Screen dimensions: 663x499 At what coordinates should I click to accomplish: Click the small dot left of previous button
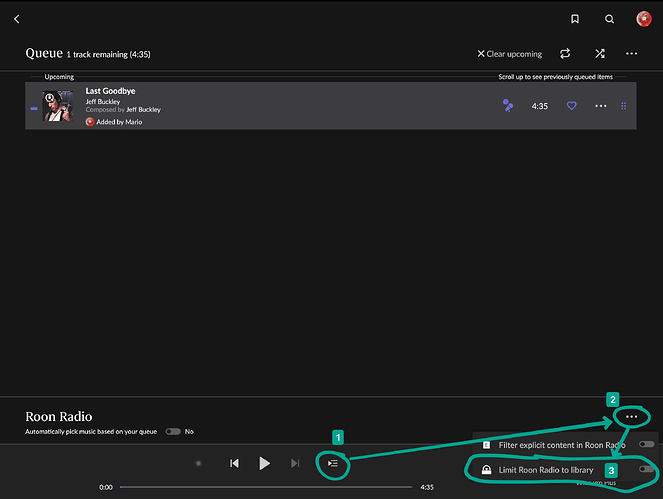(198, 463)
